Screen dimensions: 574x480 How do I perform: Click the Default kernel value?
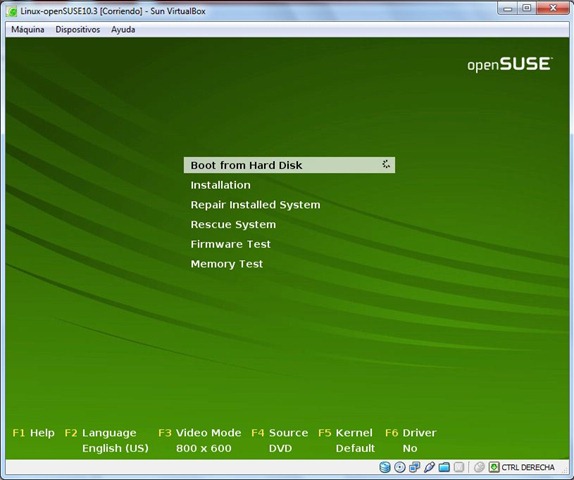(355, 449)
